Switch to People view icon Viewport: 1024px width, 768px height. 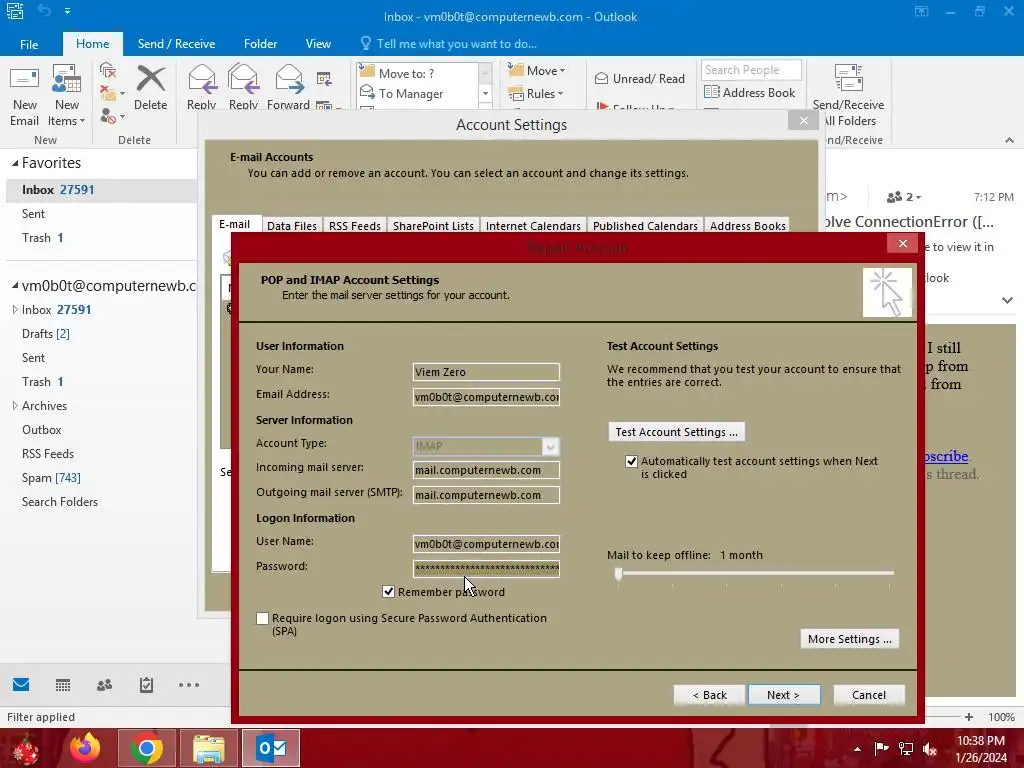tap(104, 684)
